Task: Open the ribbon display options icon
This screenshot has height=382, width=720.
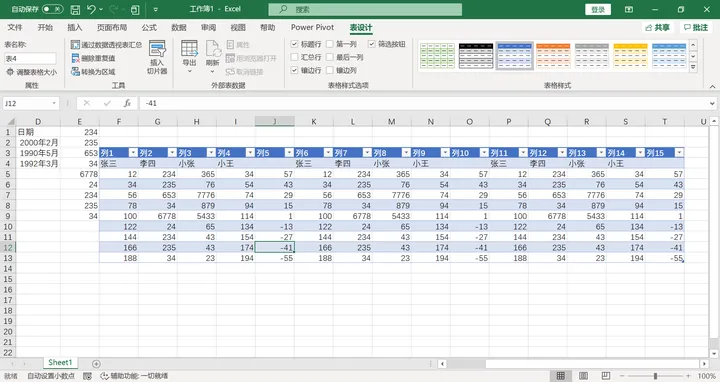Action: [x=629, y=9]
